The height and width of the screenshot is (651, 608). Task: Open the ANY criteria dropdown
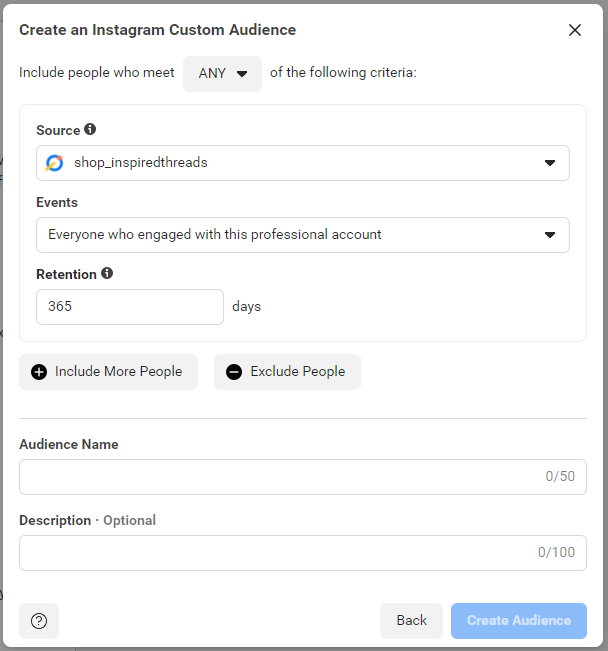pos(222,73)
